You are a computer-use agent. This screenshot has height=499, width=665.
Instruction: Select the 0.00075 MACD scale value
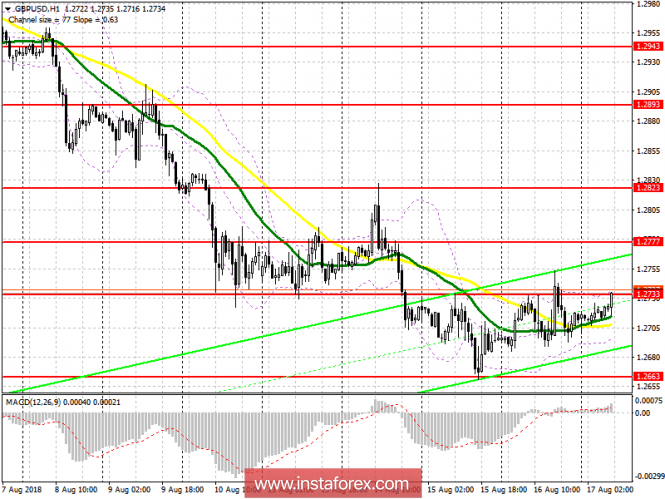click(648, 401)
